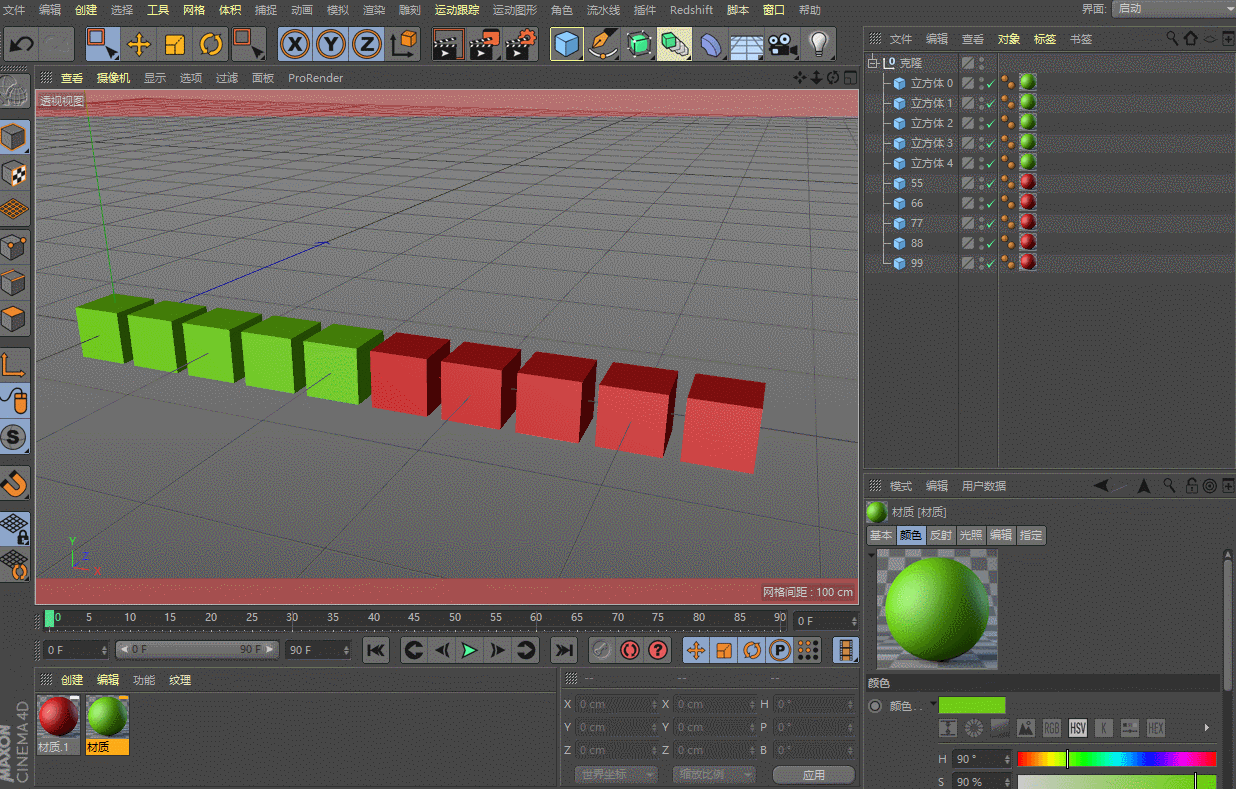Select the RGB color mode button

click(1052, 728)
